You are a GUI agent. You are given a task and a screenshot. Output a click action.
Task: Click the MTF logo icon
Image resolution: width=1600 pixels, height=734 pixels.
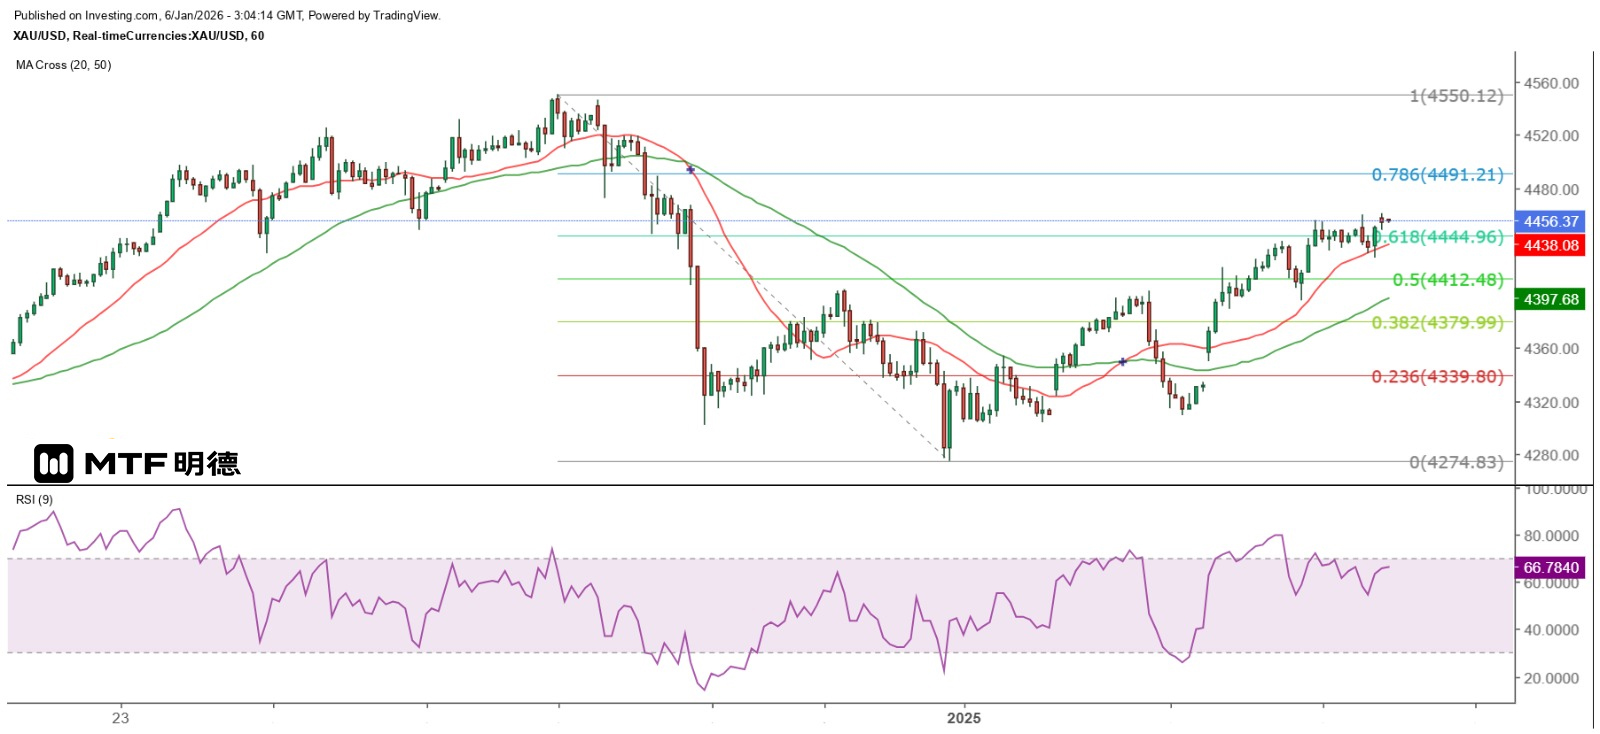point(53,463)
